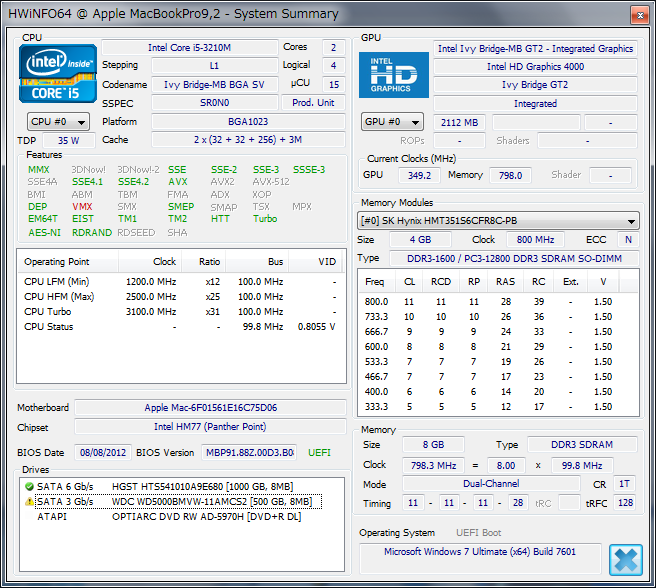Select the 800.0 frequency timing row
This screenshot has height=588, width=656.
498,302
